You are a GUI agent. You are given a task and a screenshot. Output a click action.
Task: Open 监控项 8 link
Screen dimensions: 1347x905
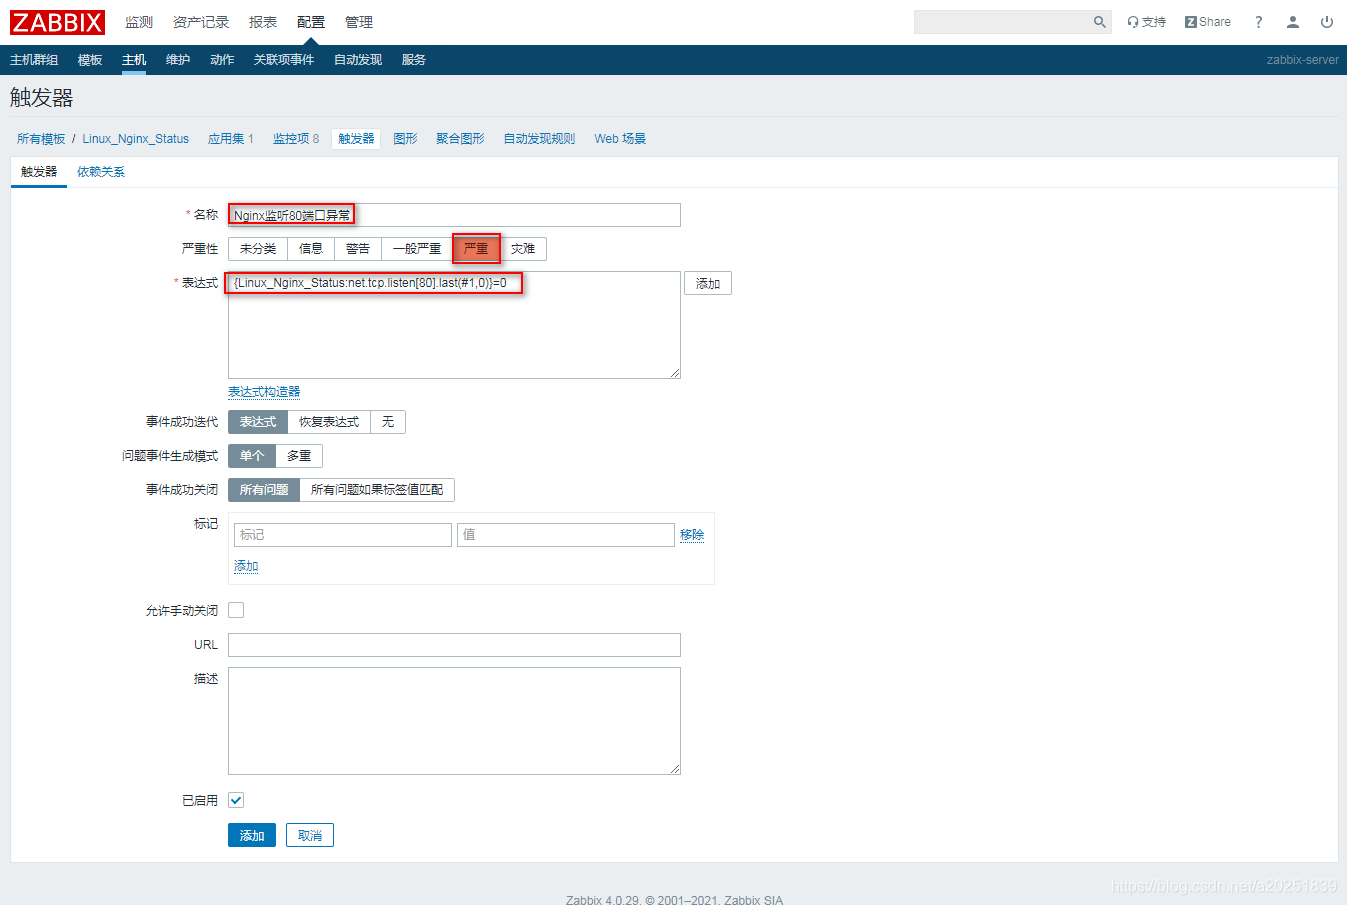(296, 139)
